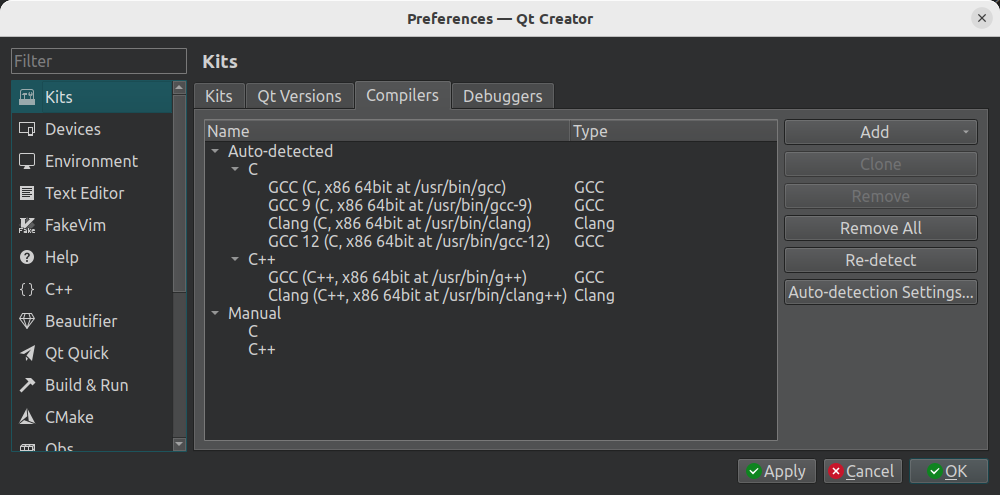1000x495 pixels.
Task: Click the Manual group label
Action: click(254, 313)
